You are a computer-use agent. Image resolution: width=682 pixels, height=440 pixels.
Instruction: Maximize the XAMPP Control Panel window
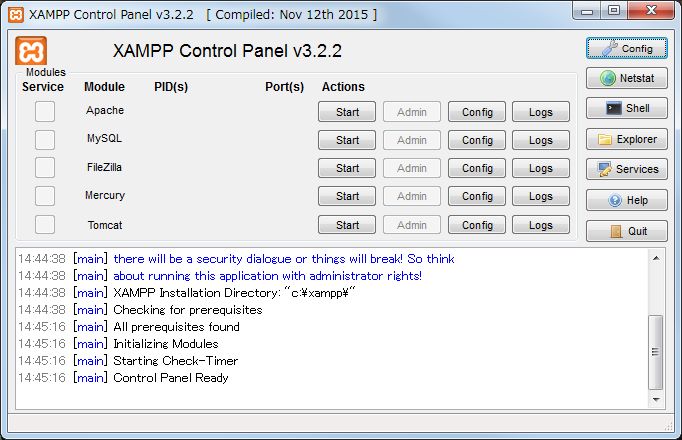coord(614,11)
